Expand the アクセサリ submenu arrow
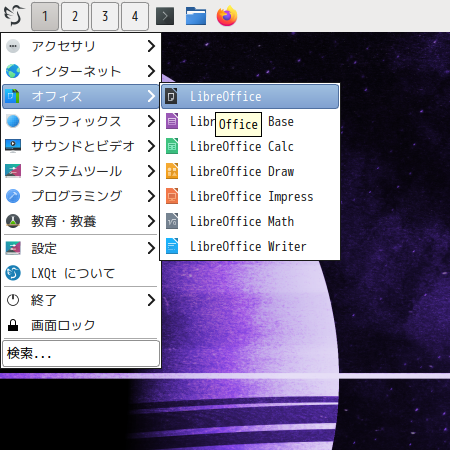This screenshot has height=450, width=450. 151,46
